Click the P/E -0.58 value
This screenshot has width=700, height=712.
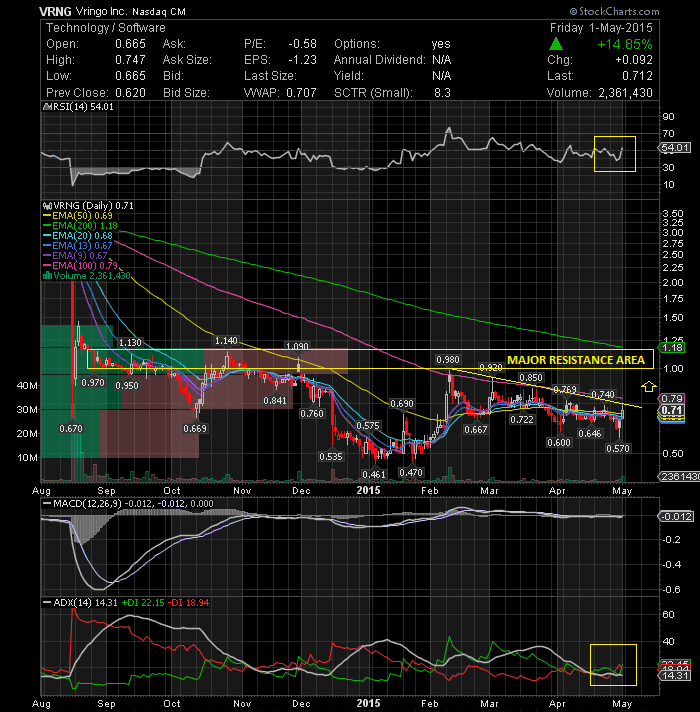[302, 44]
